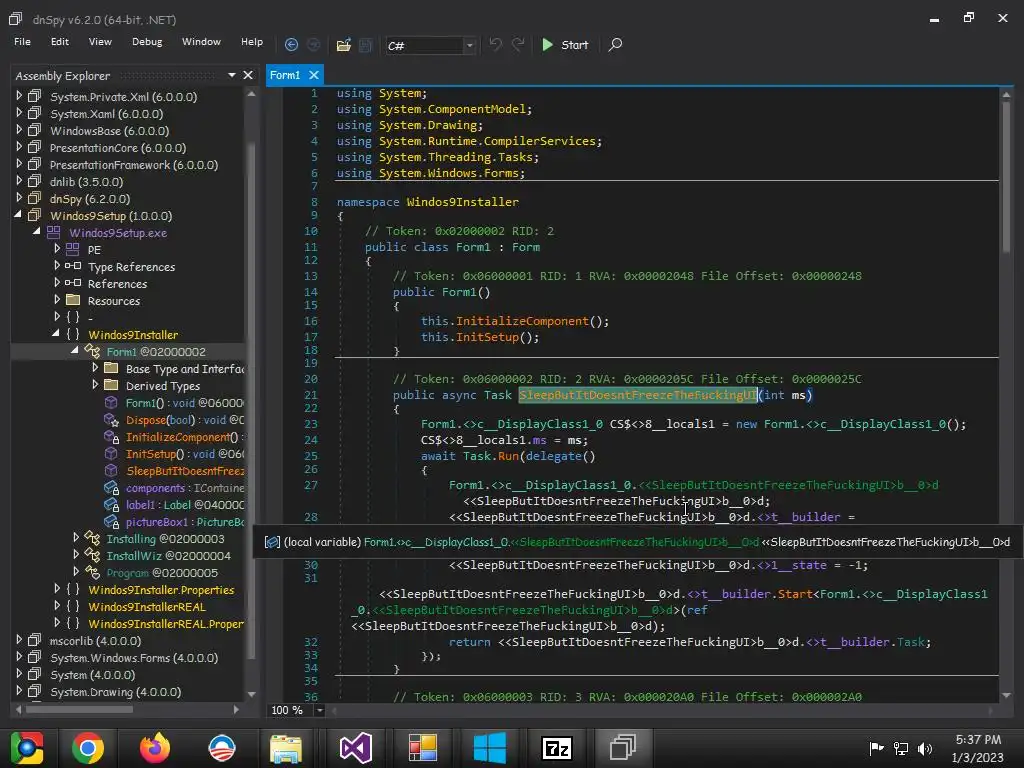The height and width of the screenshot is (768, 1024).
Task: Select the Program @02000005 class item
Action: pyautogui.click(x=162, y=573)
